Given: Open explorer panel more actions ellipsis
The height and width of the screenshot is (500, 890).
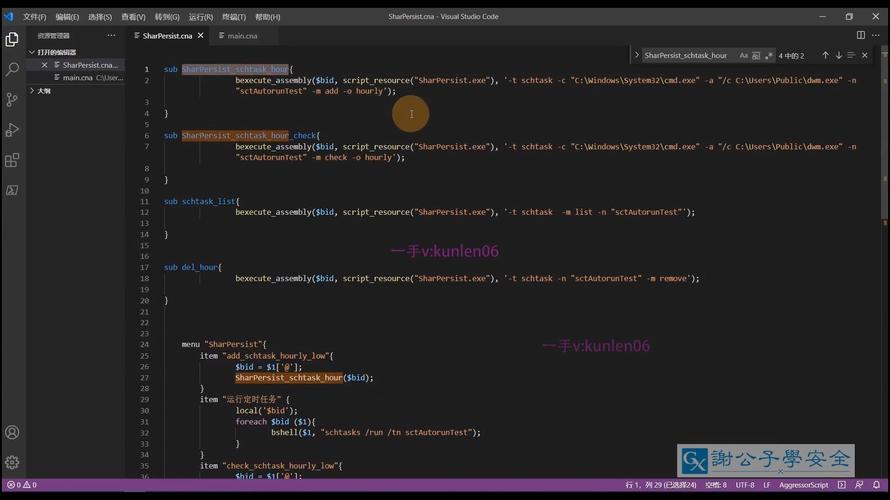Looking at the screenshot, I should click(111, 35).
